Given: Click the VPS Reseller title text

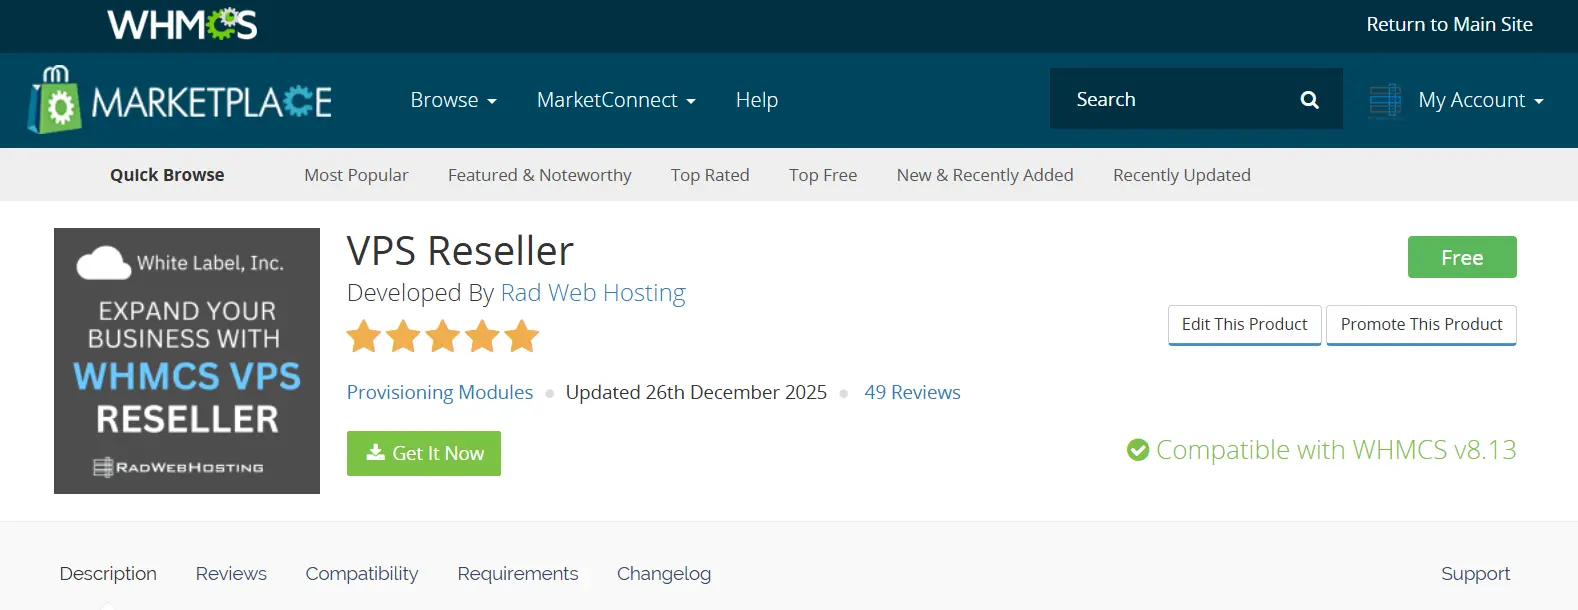Looking at the screenshot, I should [x=460, y=251].
